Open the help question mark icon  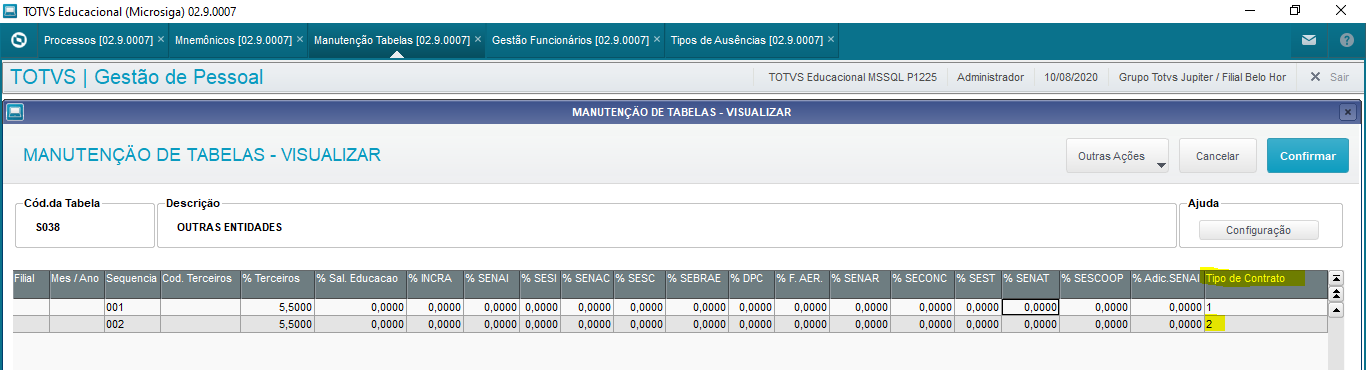1346,40
